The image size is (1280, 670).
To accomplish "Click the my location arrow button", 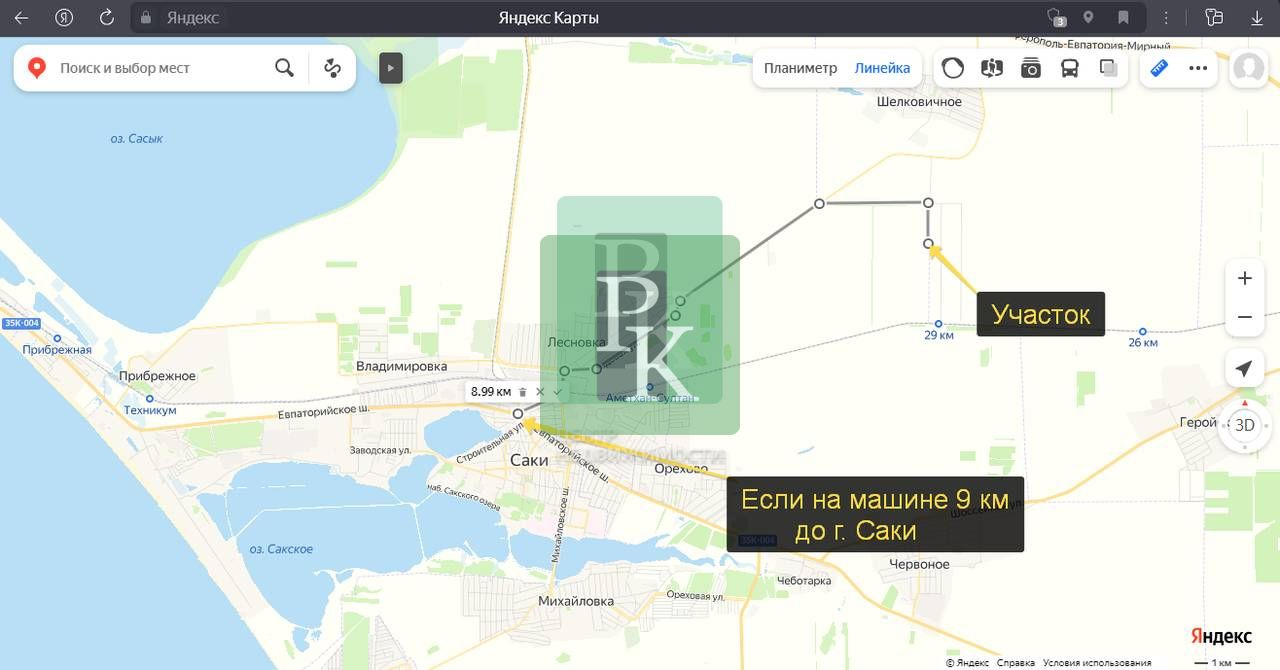I will (1244, 369).
